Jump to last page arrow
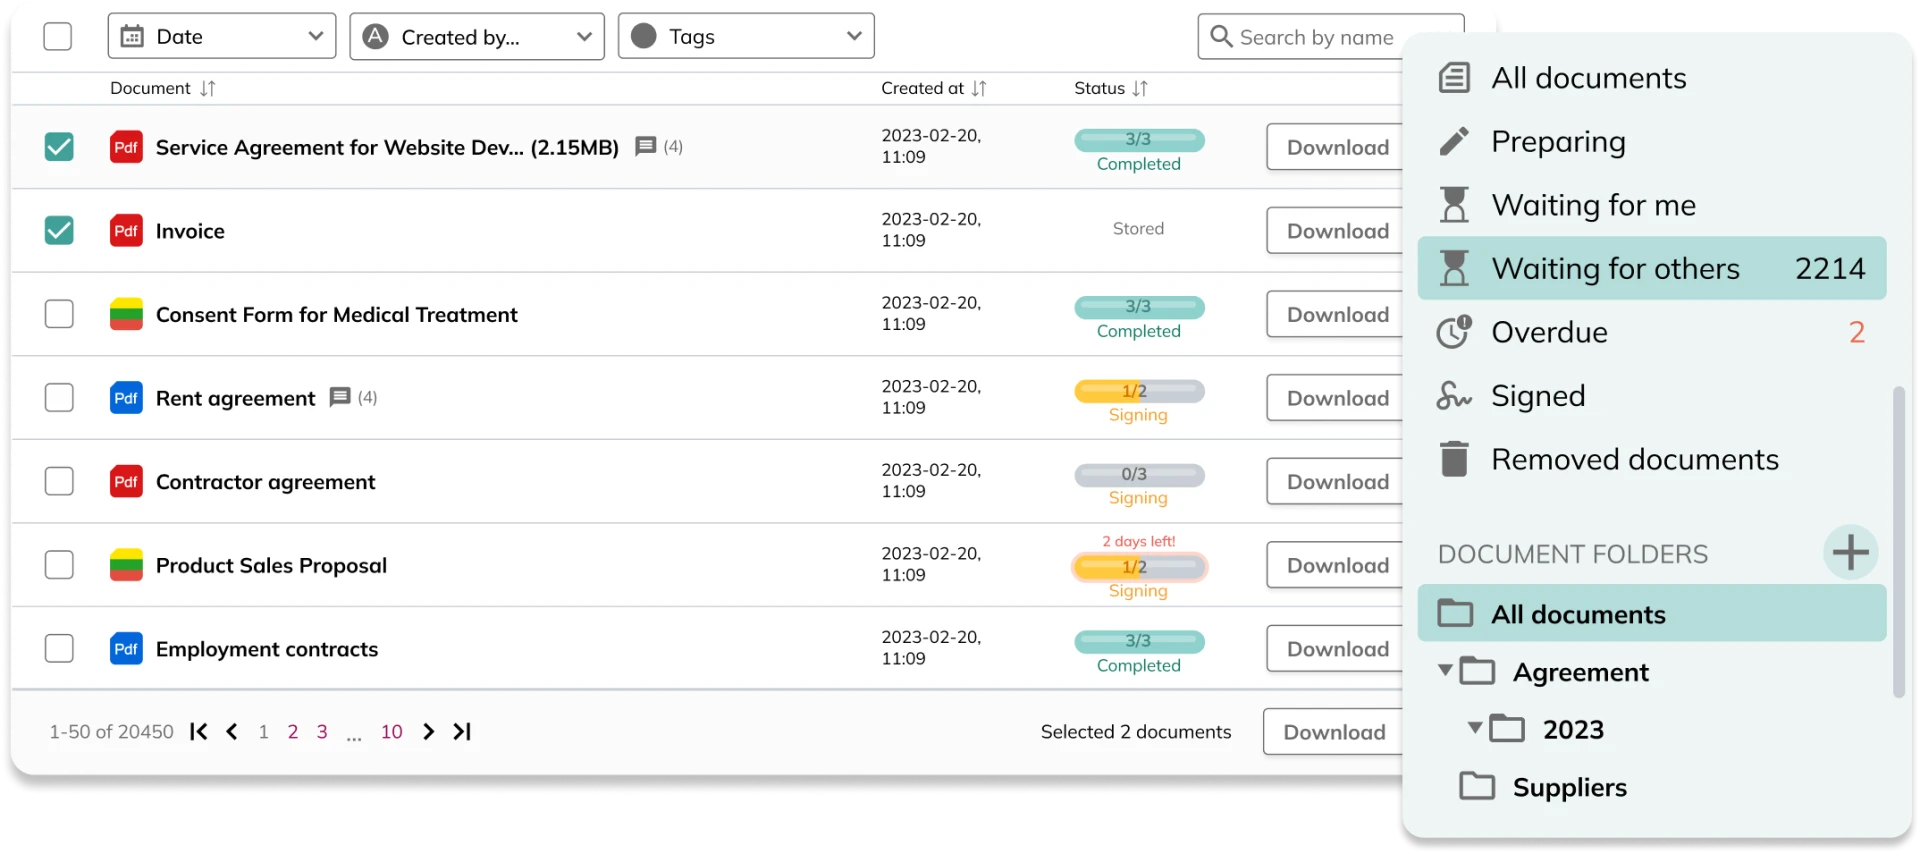 click(x=462, y=731)
